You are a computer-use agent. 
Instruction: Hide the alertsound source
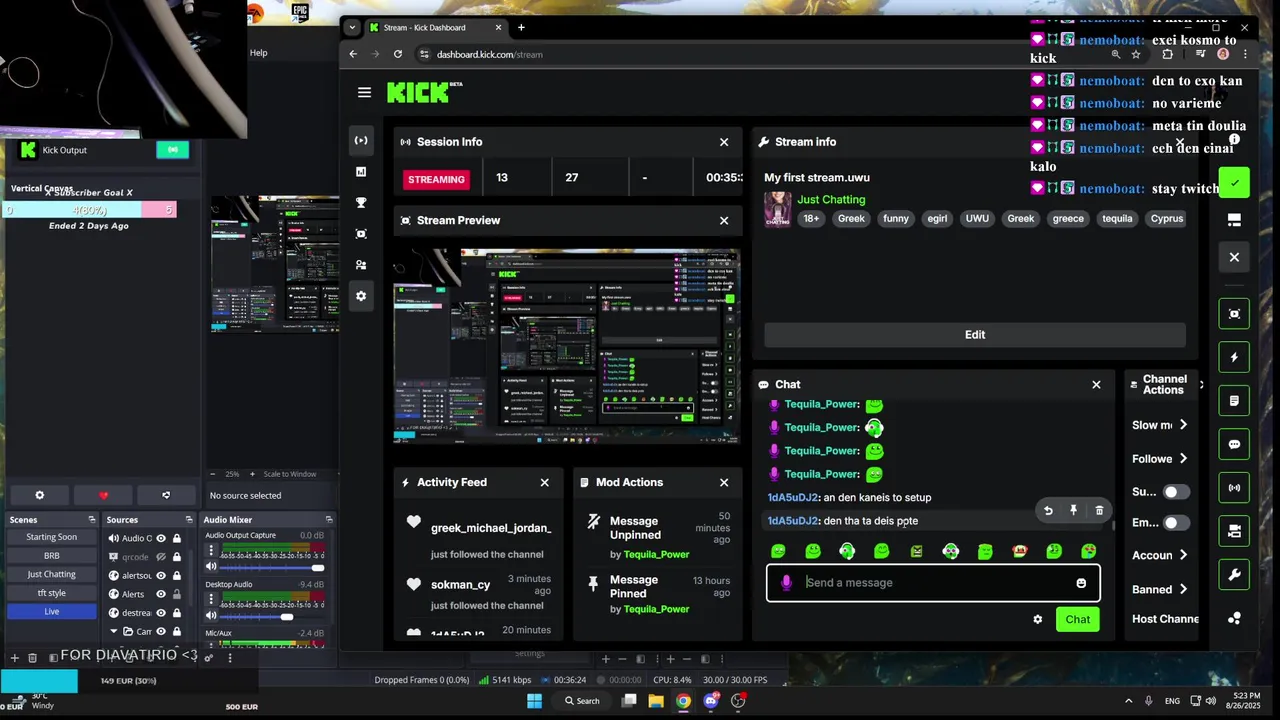pyautogui.click(x=161, y=575)
